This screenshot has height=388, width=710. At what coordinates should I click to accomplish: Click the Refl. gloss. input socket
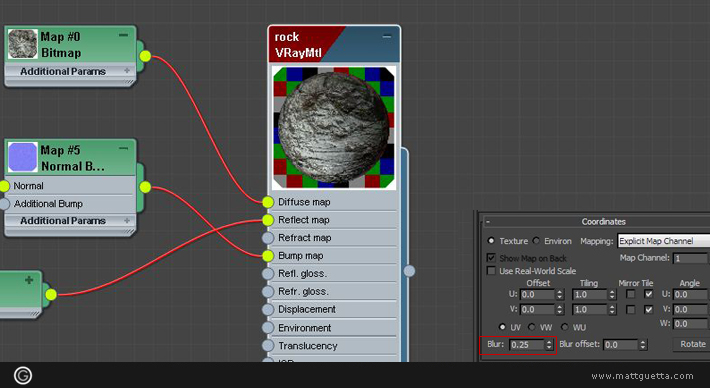[x=268, y=273]
